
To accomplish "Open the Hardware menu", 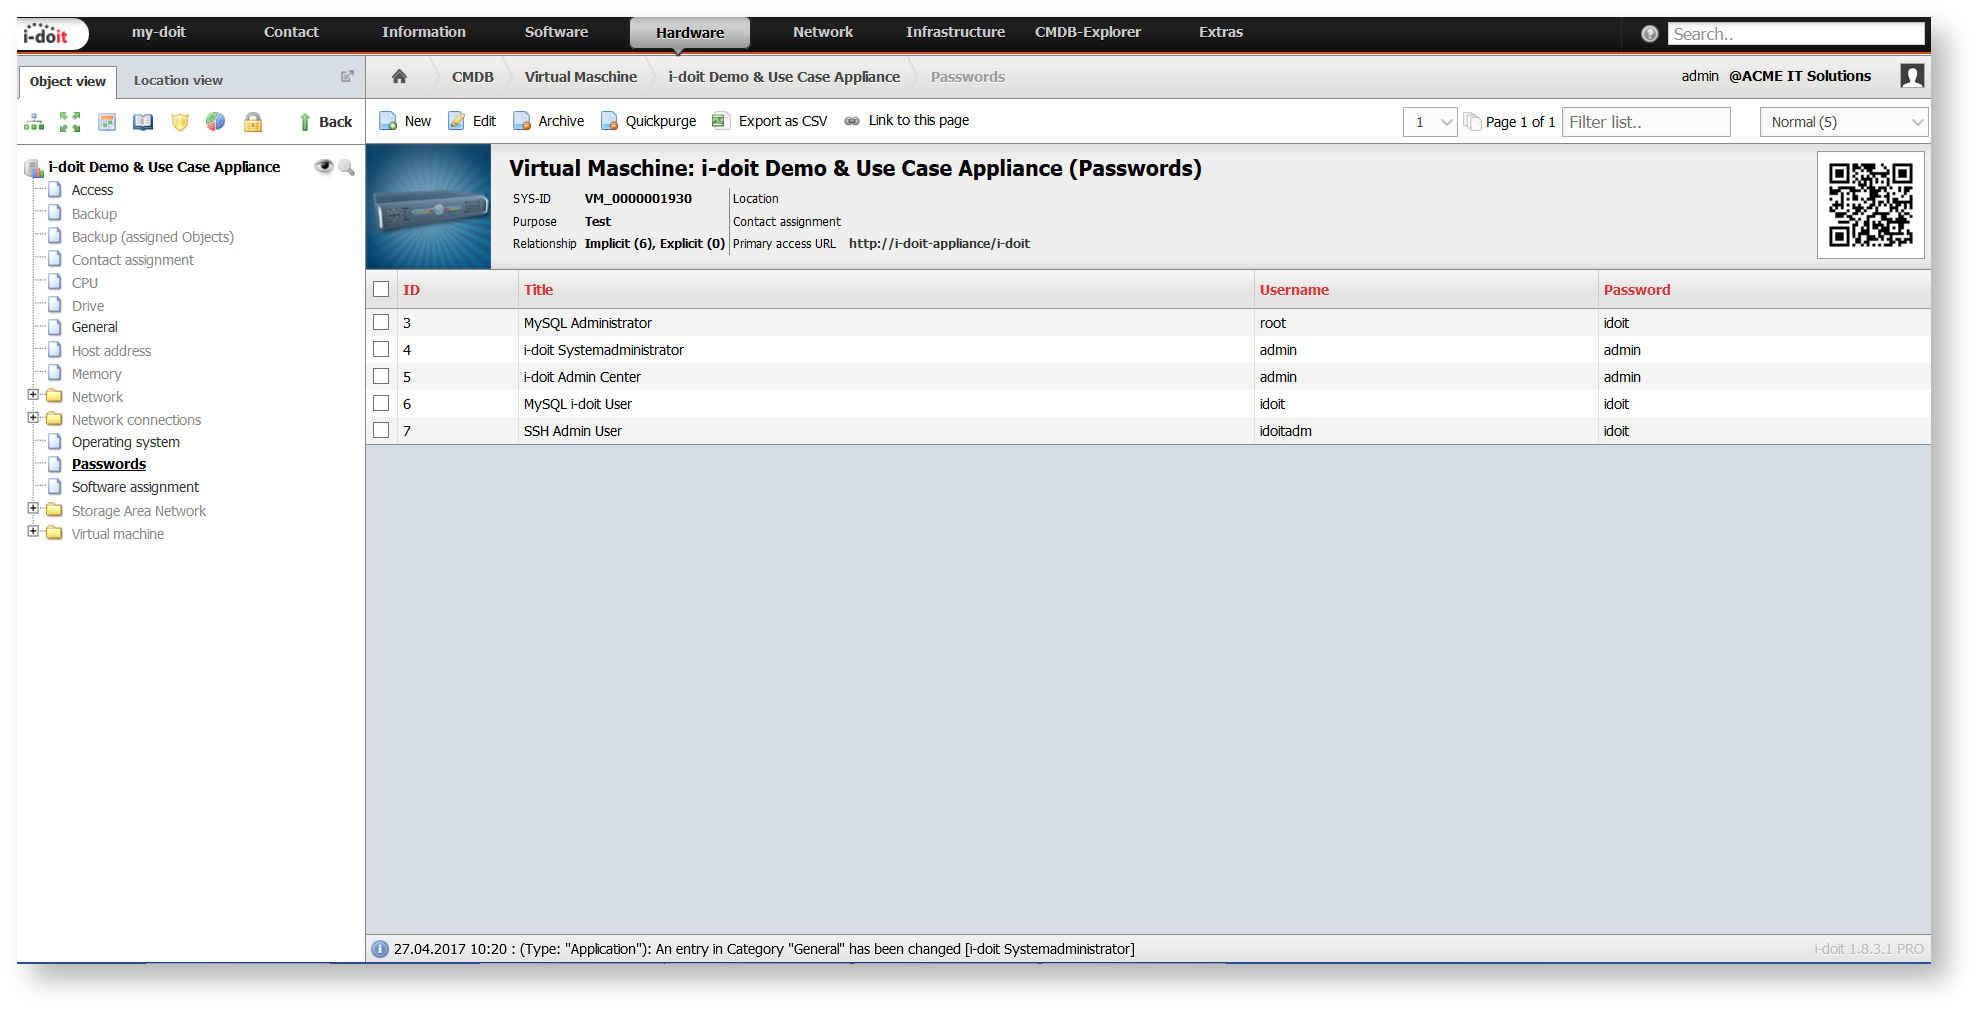I will pos(690,33).
